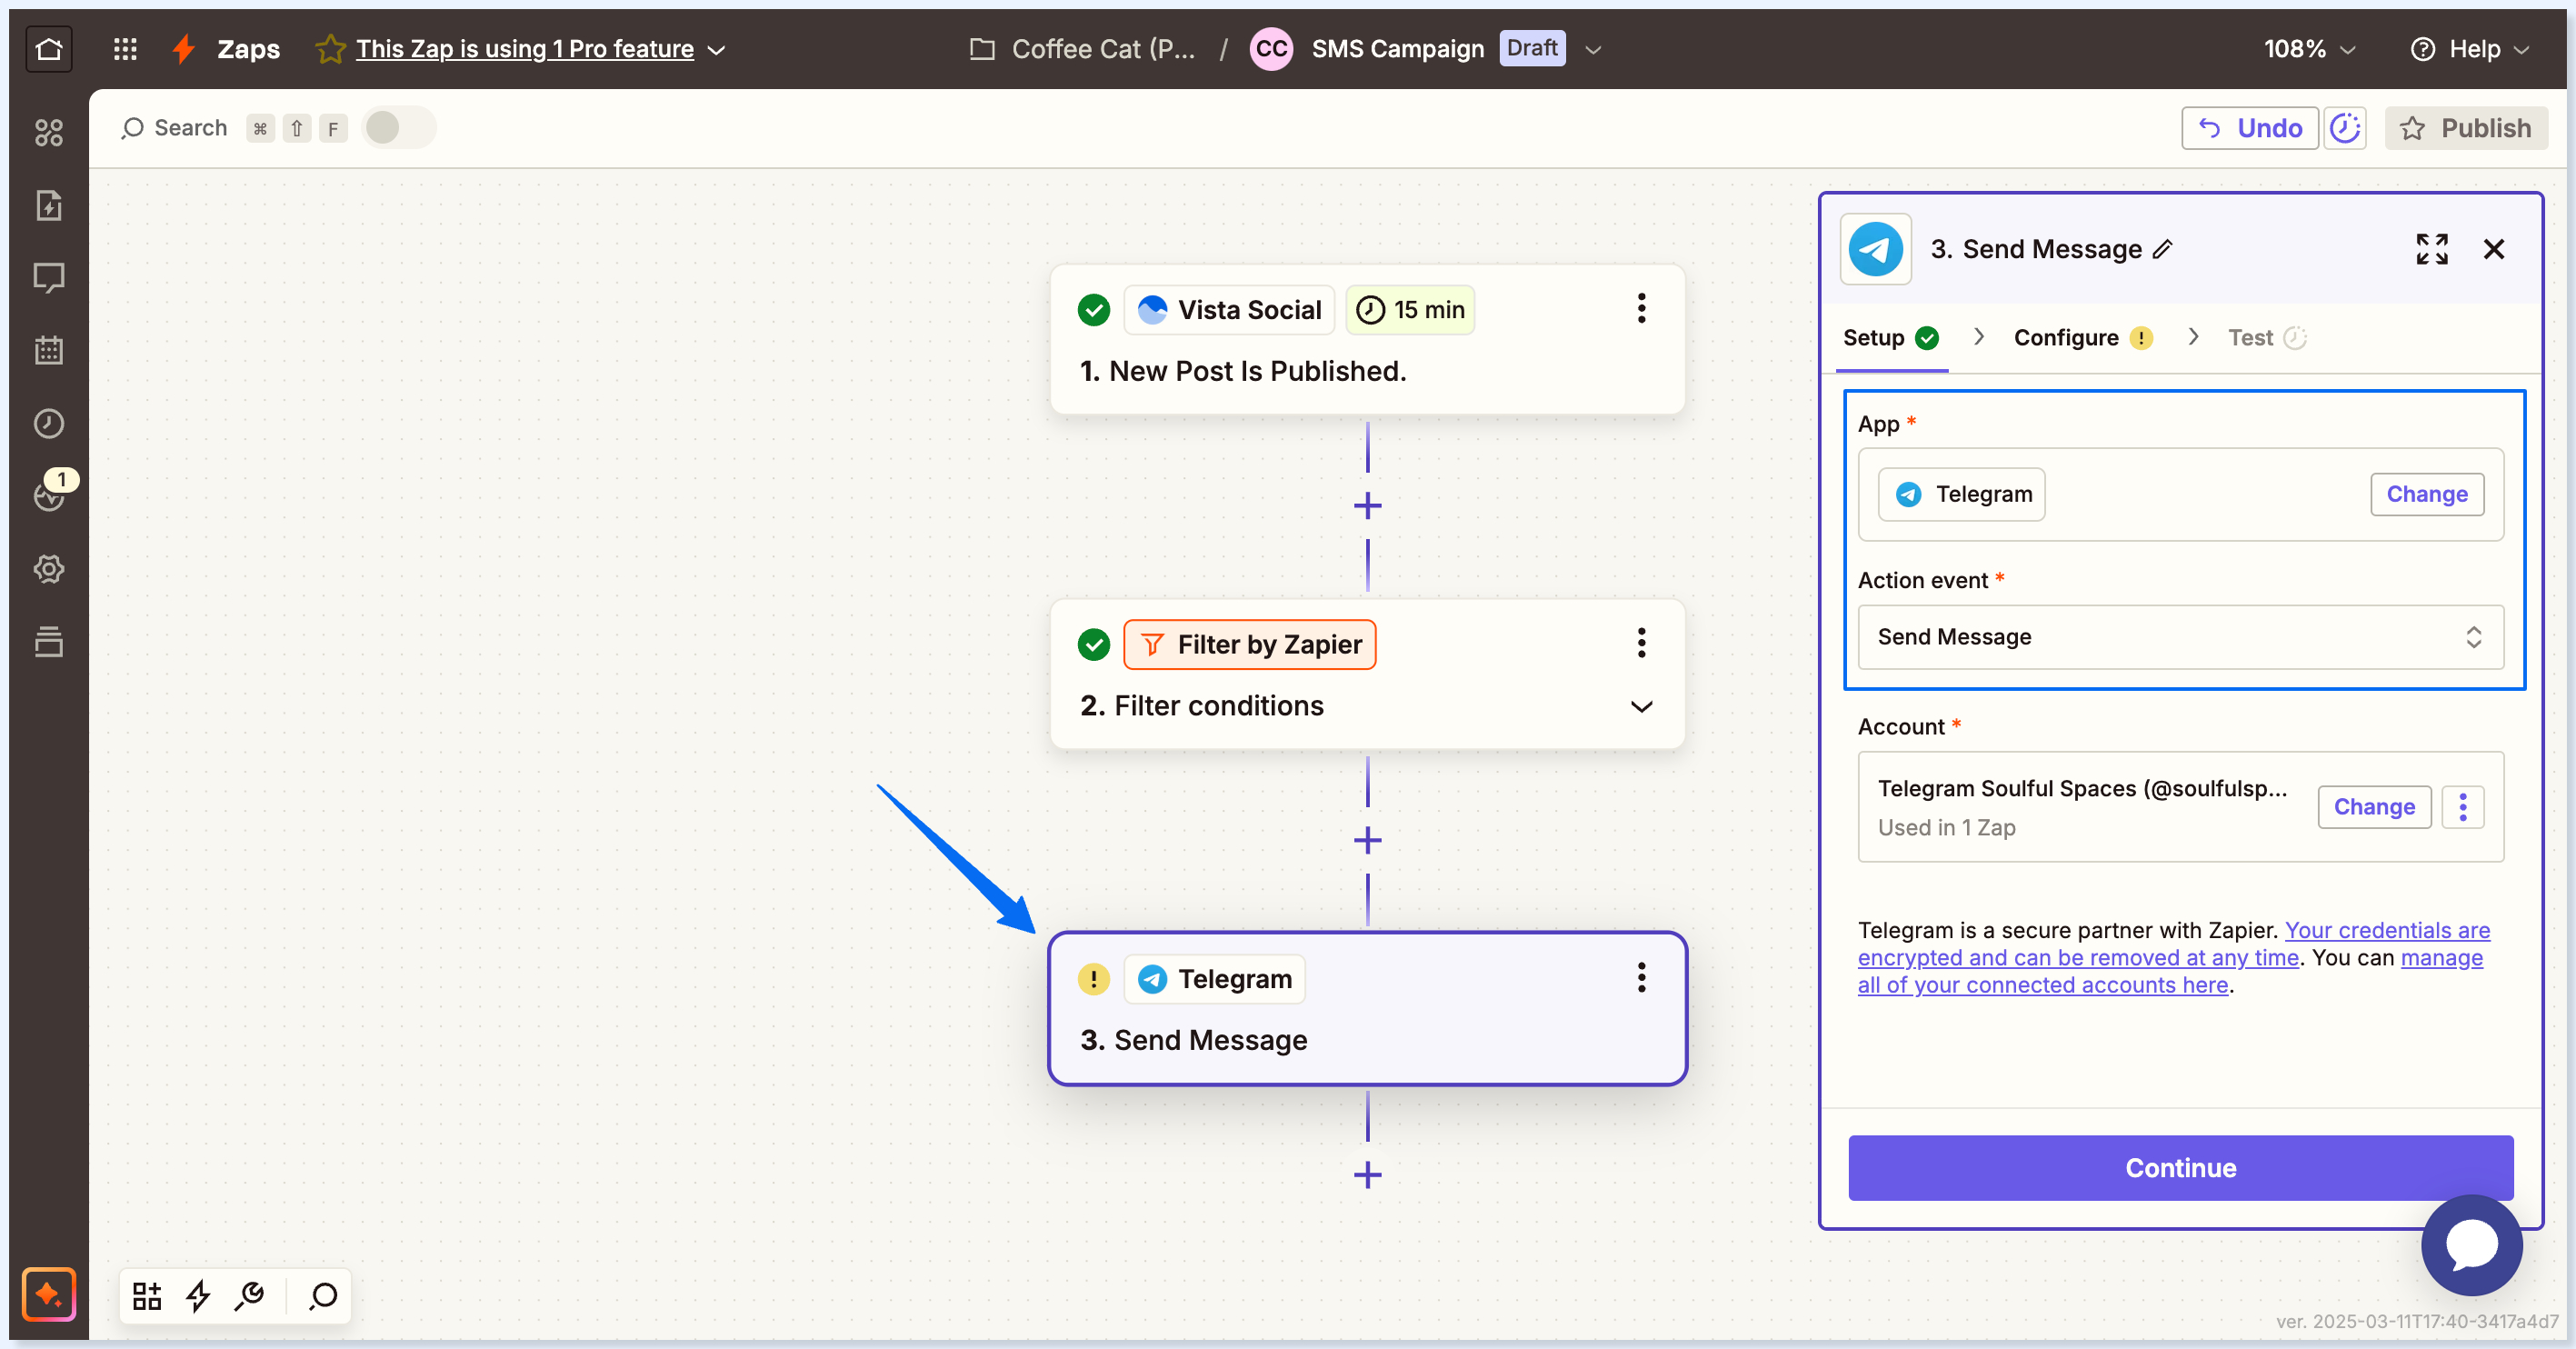This screenshot has width=2576, height=1349.
Task: Click the CC avatar icon
Action: tap(1271, 48)
